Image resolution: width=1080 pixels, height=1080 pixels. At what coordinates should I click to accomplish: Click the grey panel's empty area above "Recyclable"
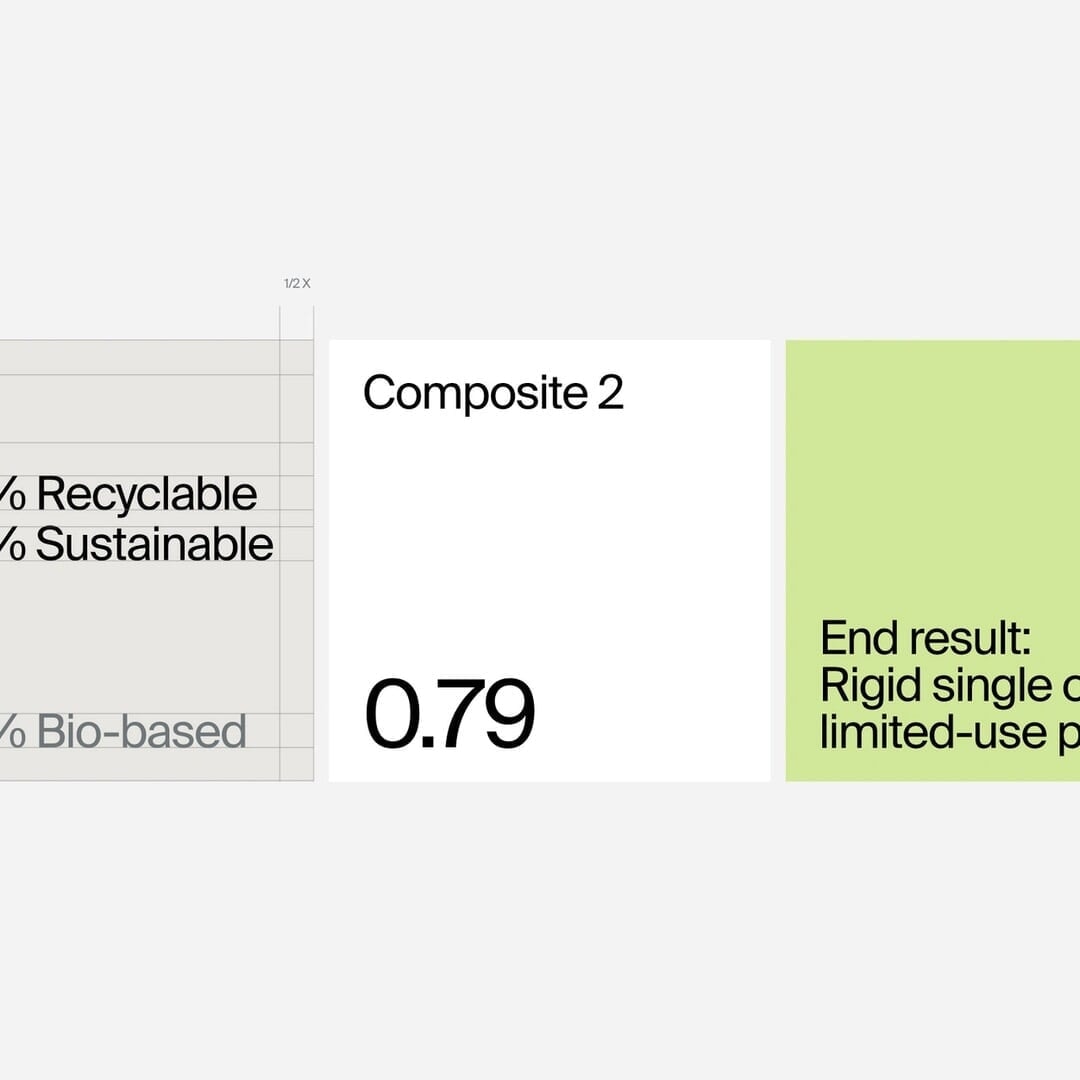pos(140,406)
